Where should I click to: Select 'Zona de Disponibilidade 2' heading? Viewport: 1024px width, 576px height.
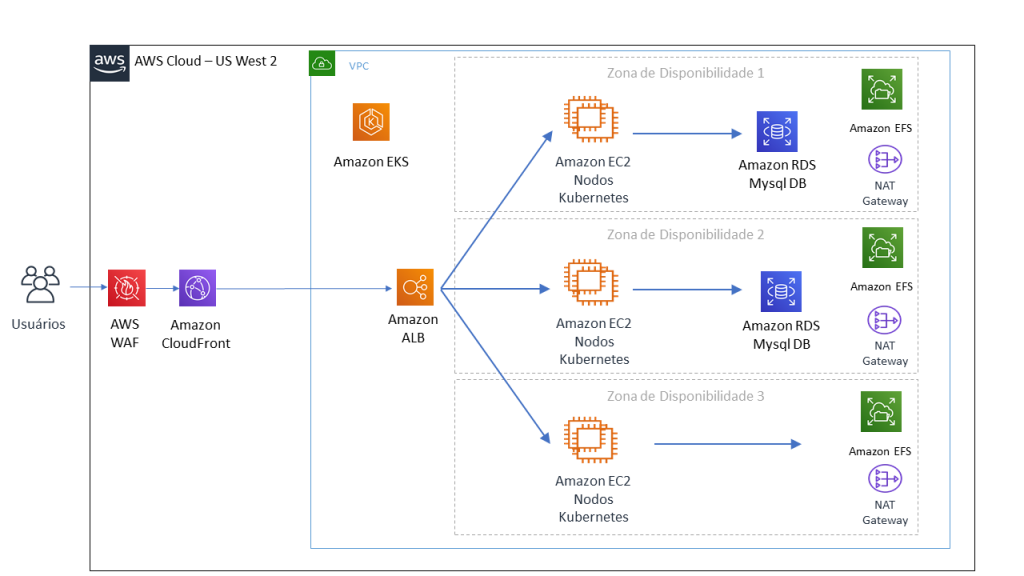click(685, 234)
